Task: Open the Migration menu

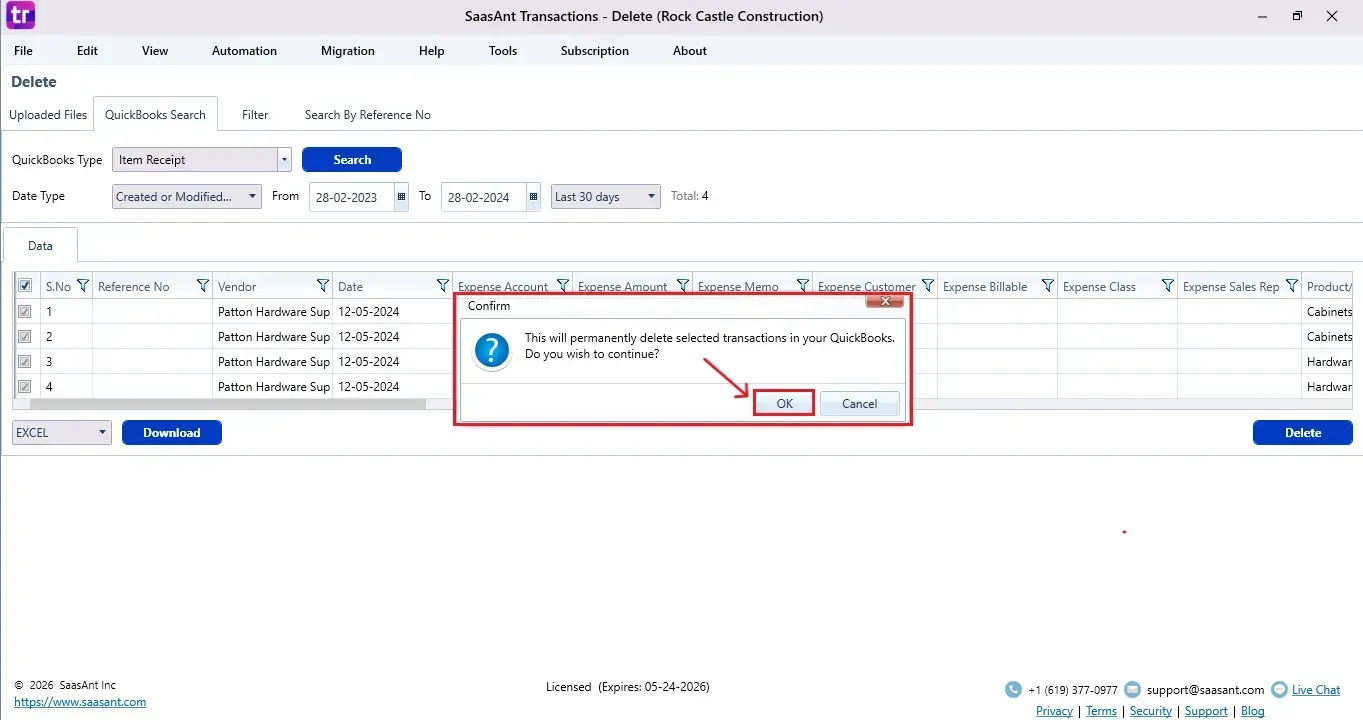Action: pos(348,51)
